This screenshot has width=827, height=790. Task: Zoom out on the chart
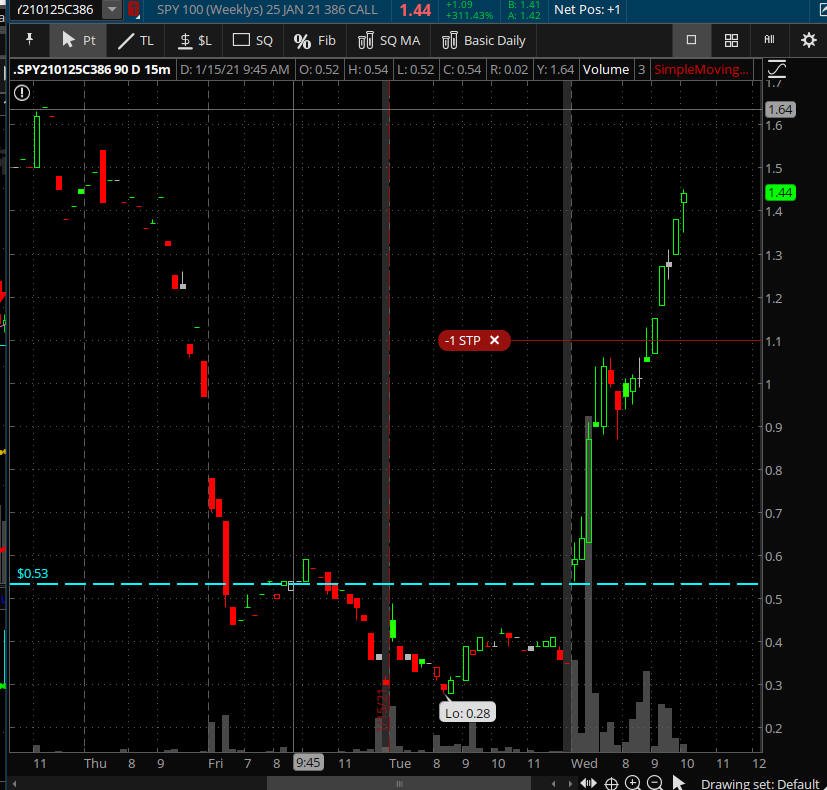point(655,783)
